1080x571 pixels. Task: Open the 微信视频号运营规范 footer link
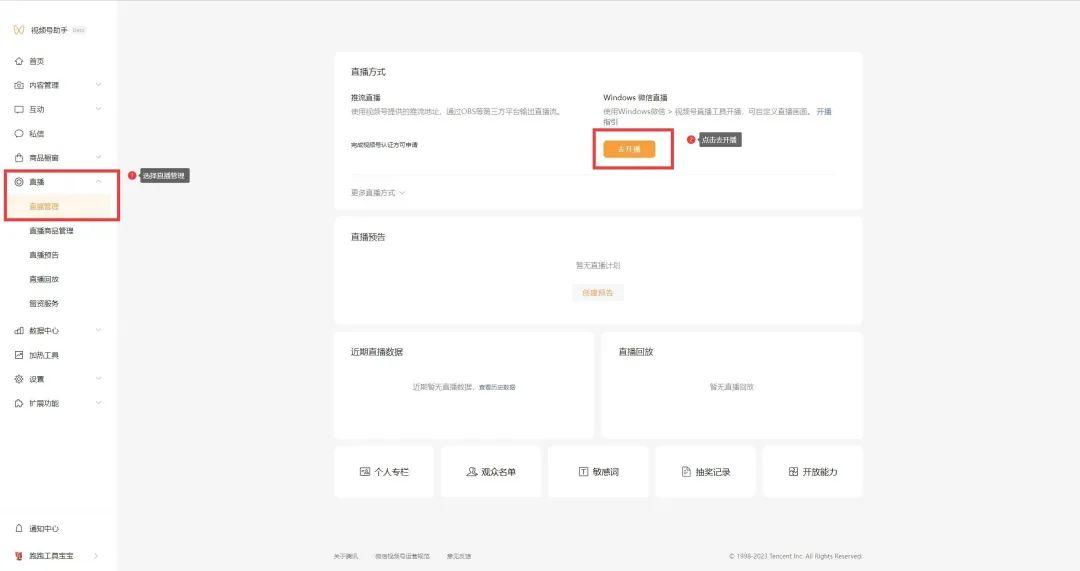pyautogui.click(x=402, y=557)
